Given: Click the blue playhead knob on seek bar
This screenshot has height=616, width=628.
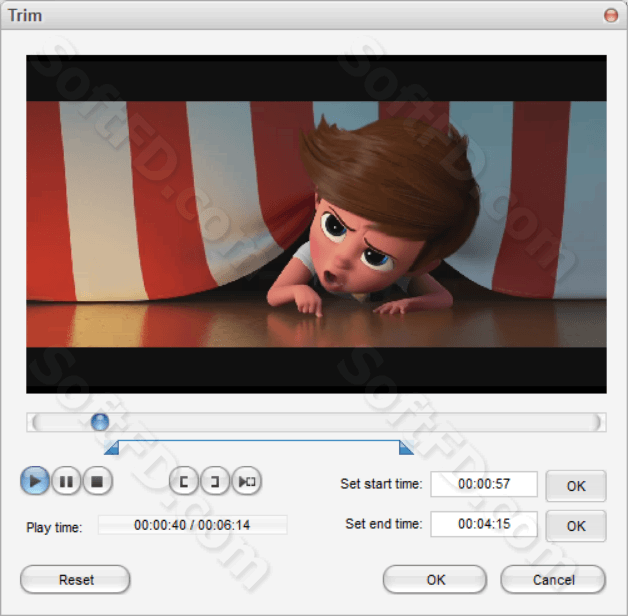Looking at the screenshot, I should pos(100,422).
